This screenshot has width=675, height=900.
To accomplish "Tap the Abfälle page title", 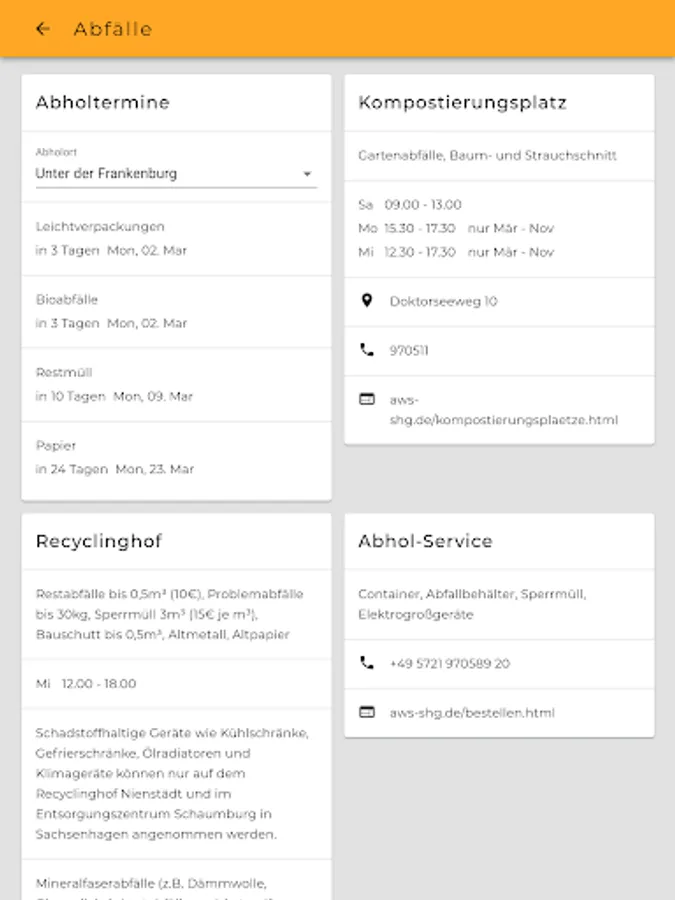I will tap(113, 29).
